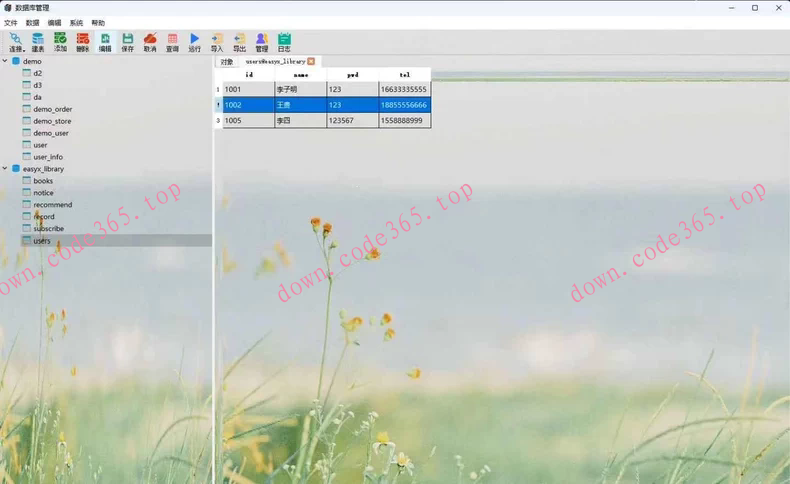The height and width of the screenshot is (484, 790).
Task: Click the 连接 (Connect) toolbar icon
Action: click(15, 39)
